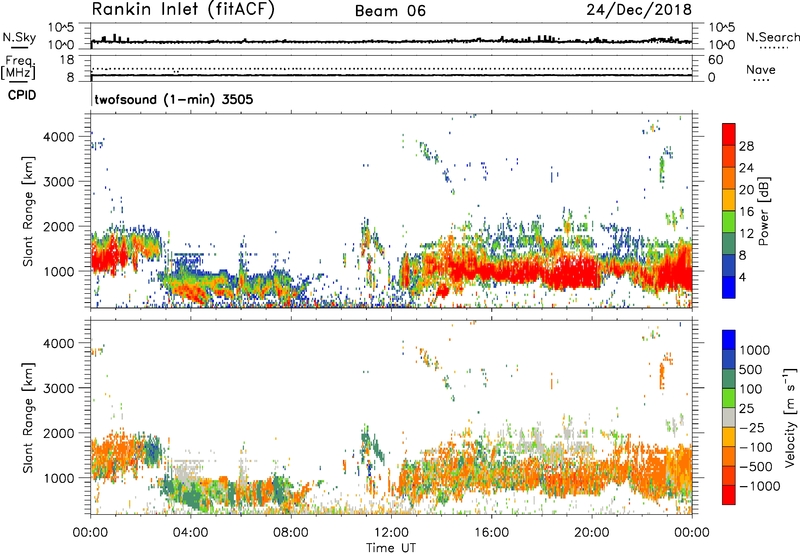This screenshot has height=554, width=800.
Task: Click the 'Time UT' axis title
Action: 391,548
